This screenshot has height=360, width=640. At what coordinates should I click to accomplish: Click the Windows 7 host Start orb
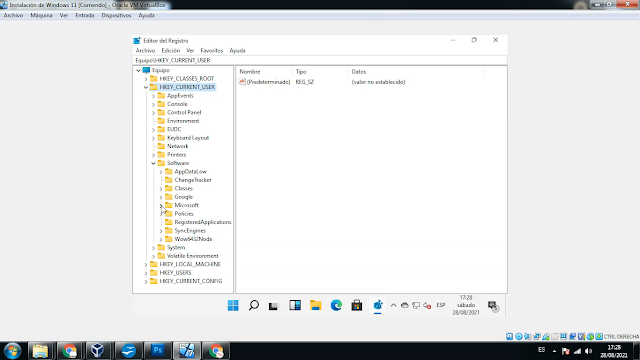pyautogui.click(x=13, y=351)
